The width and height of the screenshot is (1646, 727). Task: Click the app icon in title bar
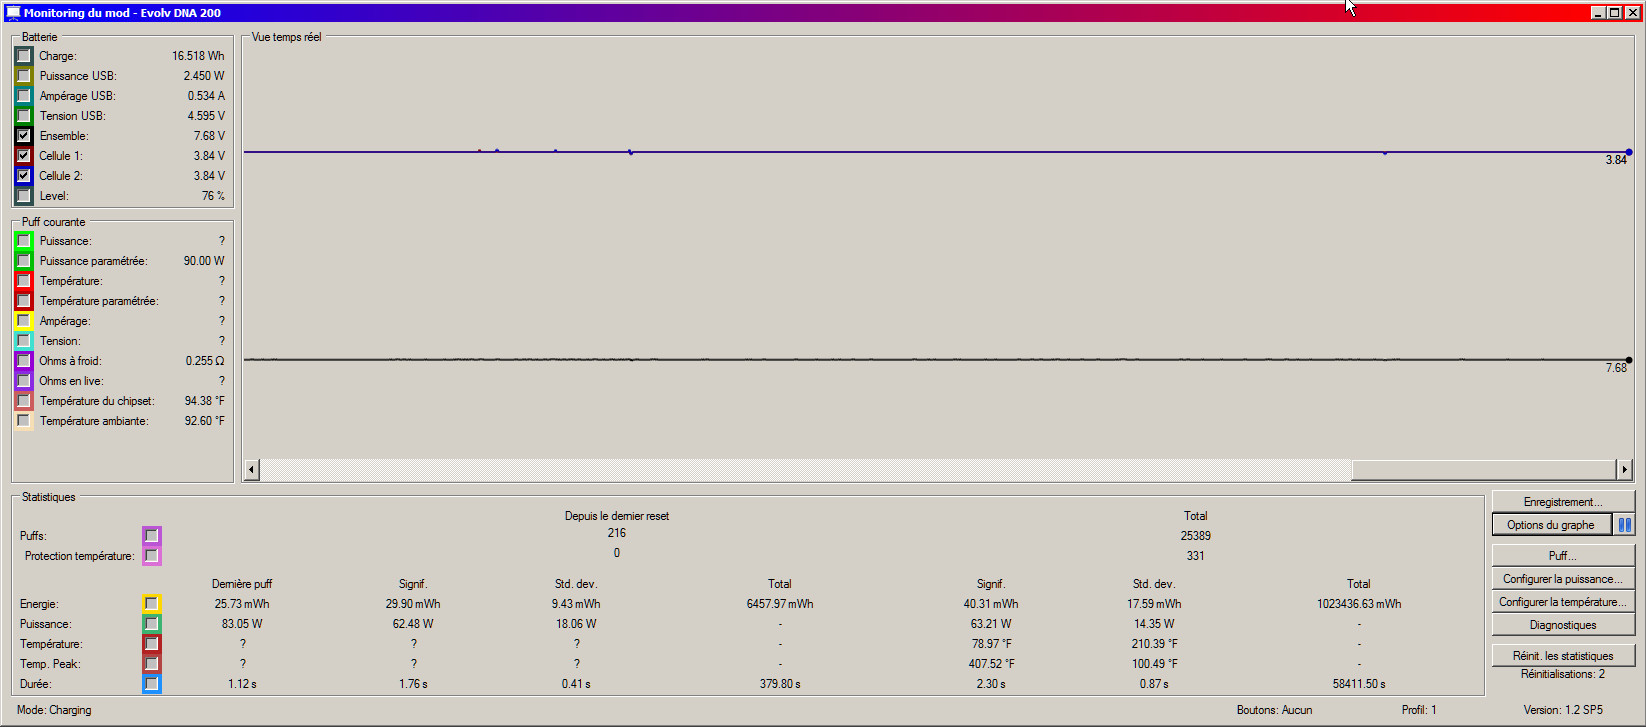pyautogui.click(x=12, y=13)
